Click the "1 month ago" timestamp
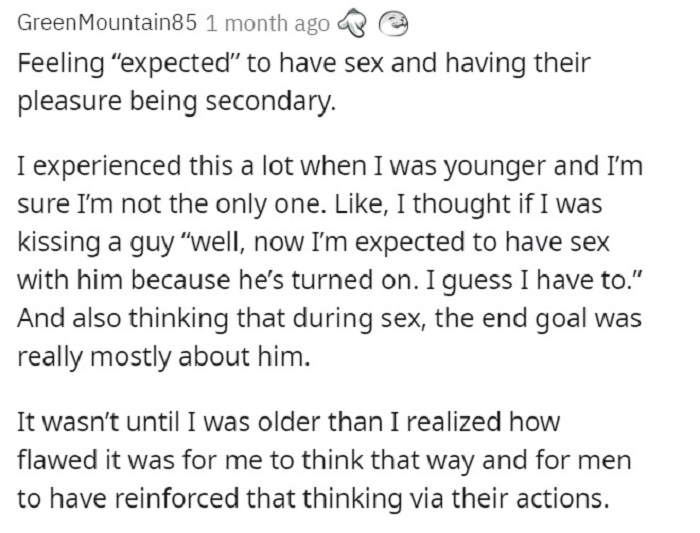 pyautogui.click(x=268, y=23)
